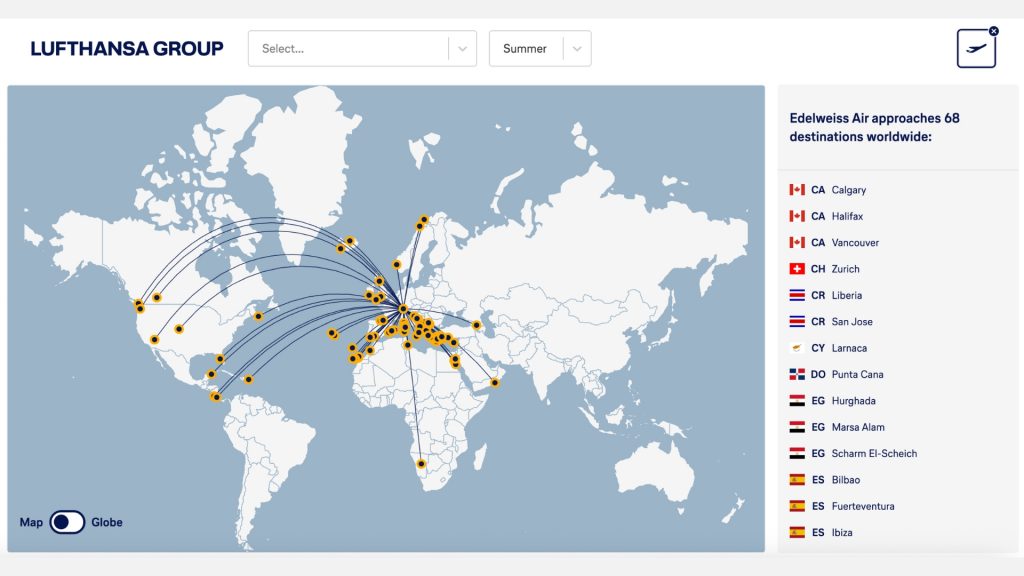Click the Spain flag beside Ibiza
Viewport: 1024px width, 576px height.
[797, 532]
